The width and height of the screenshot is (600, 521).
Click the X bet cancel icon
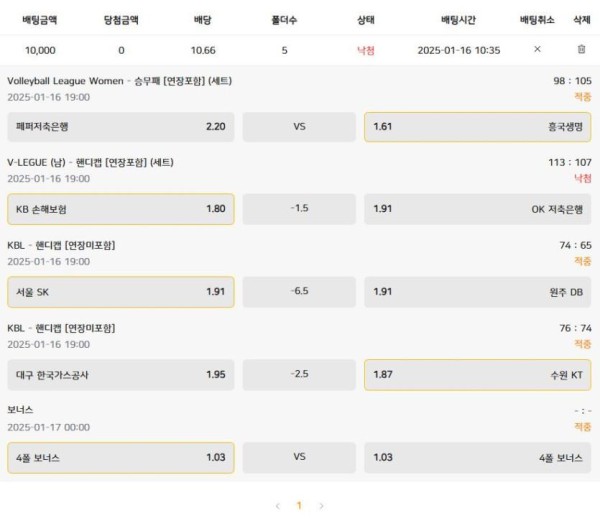537,49
